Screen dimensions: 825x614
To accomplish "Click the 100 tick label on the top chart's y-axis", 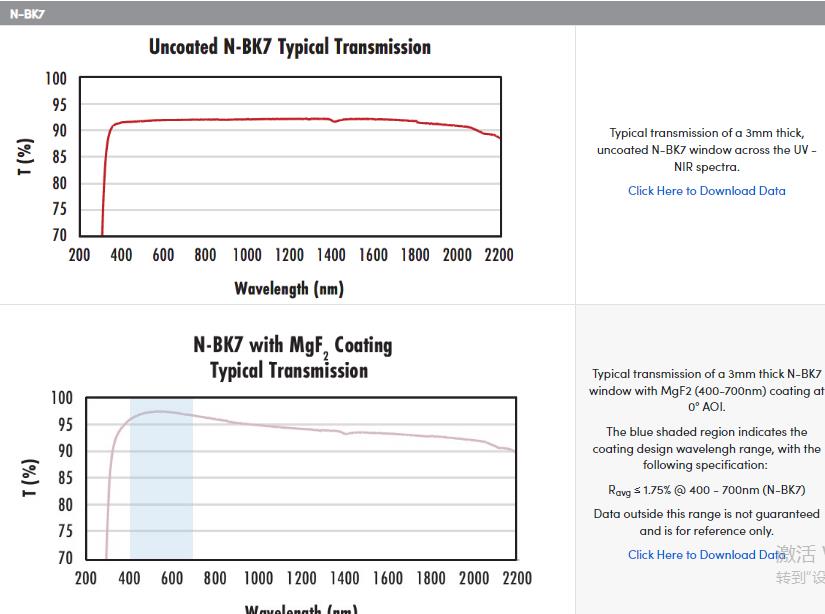I will click(56, 79).
